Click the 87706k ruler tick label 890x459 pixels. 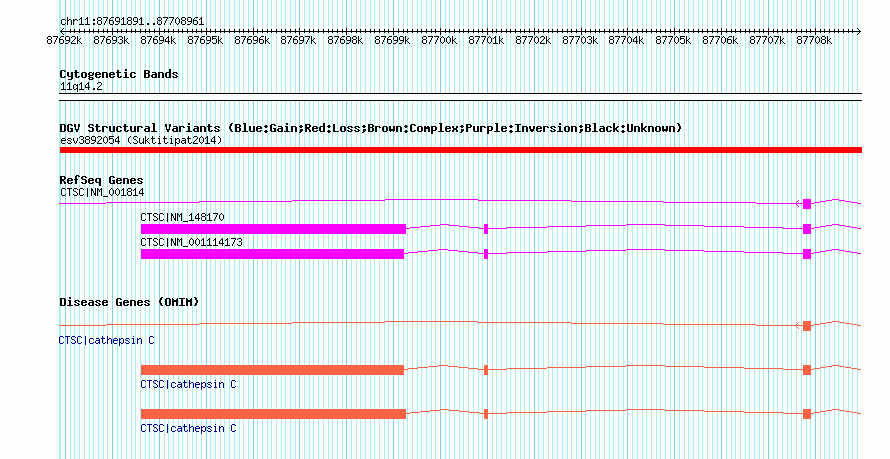tap(720, 40)
